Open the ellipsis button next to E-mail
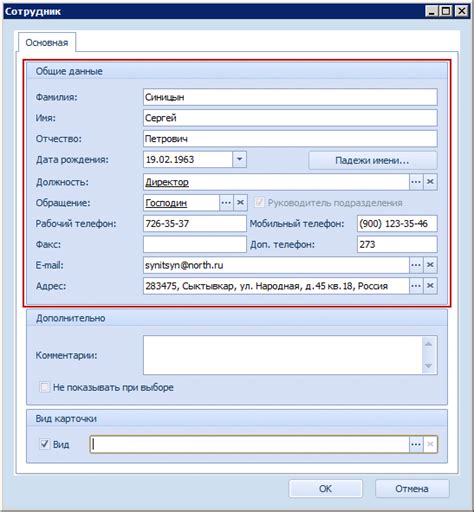This screenshot has height=512, width=474. [416, 265]
